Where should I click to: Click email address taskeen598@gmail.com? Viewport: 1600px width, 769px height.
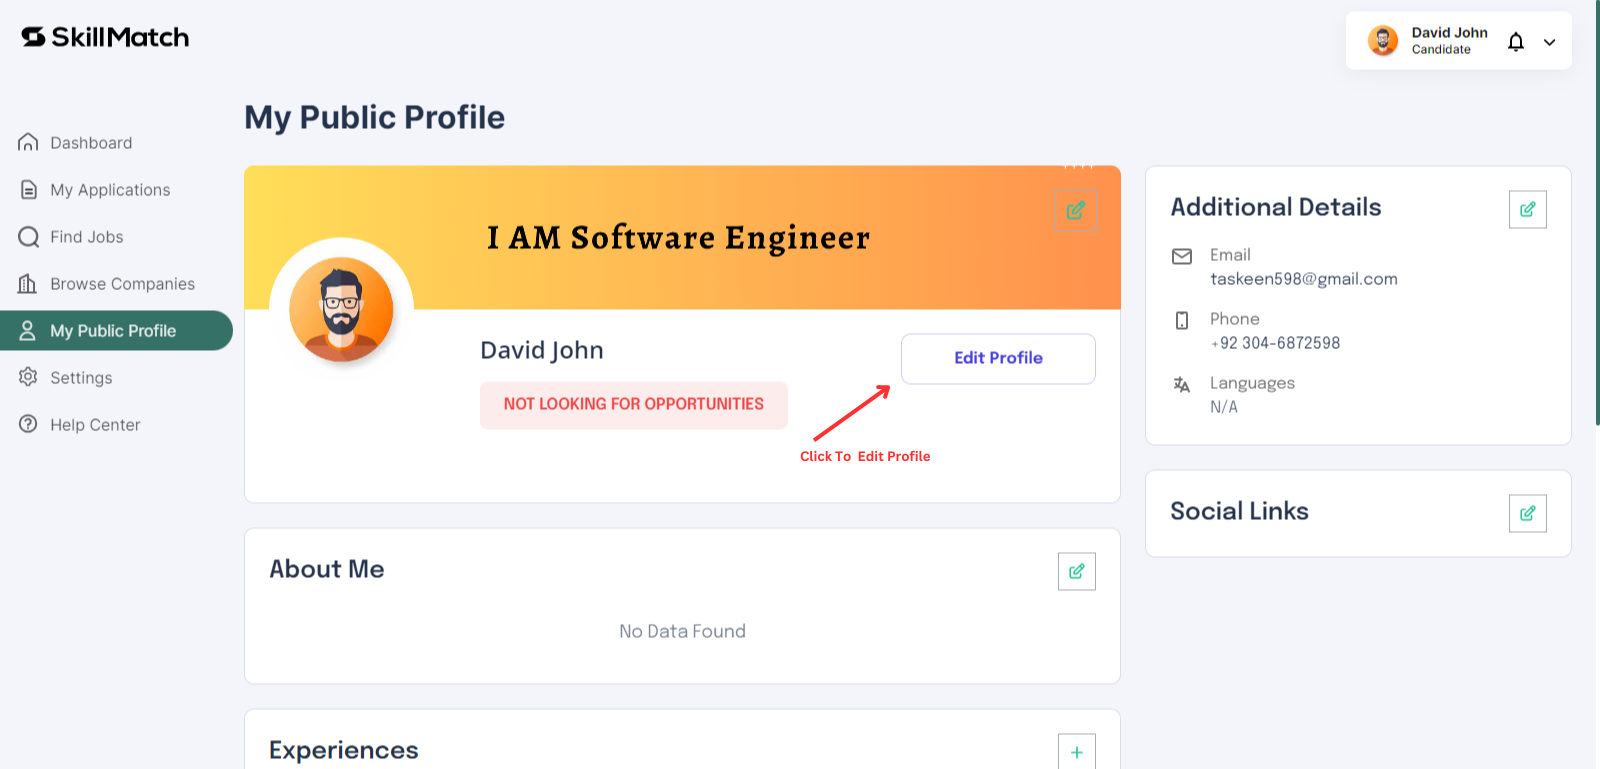coord(1304,279)
